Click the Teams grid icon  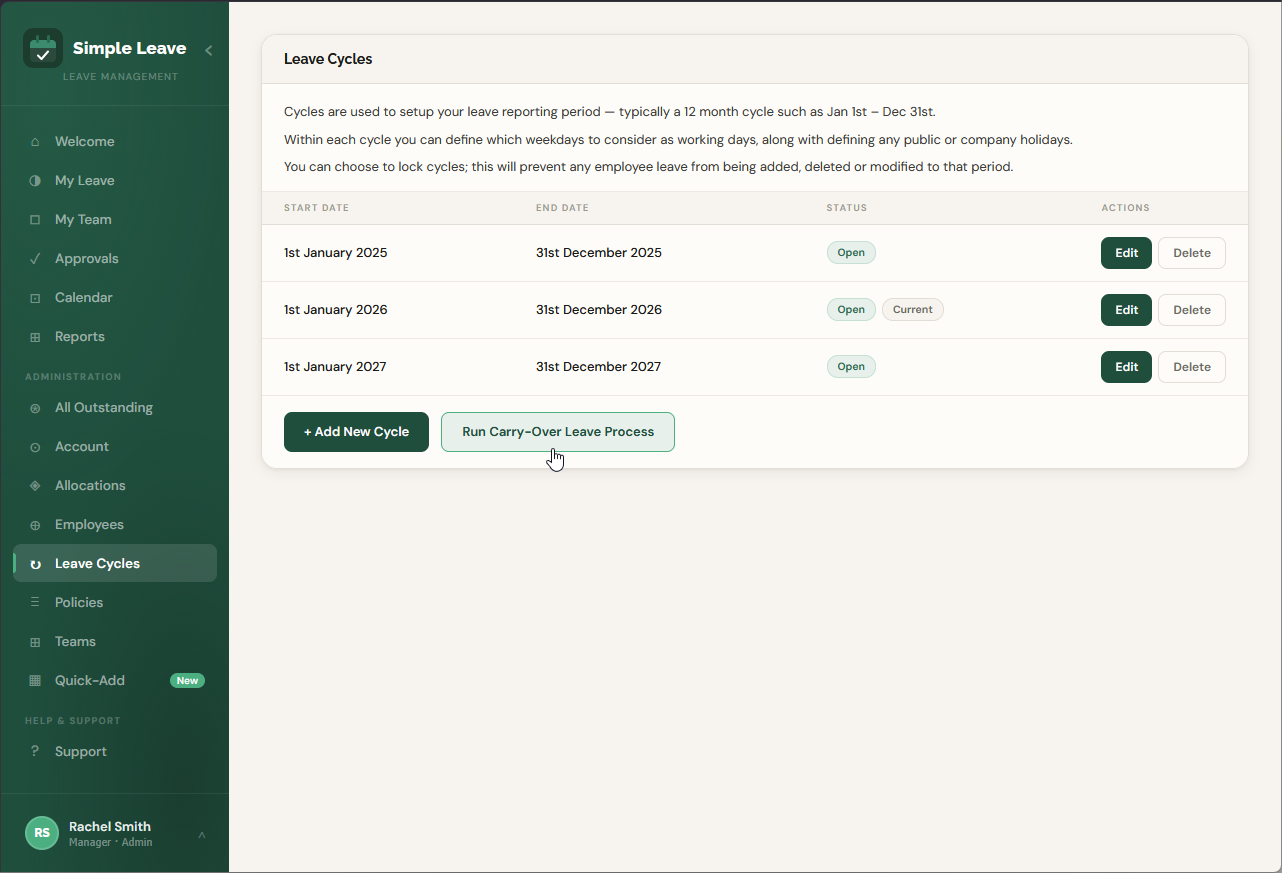tap(35, 642)
